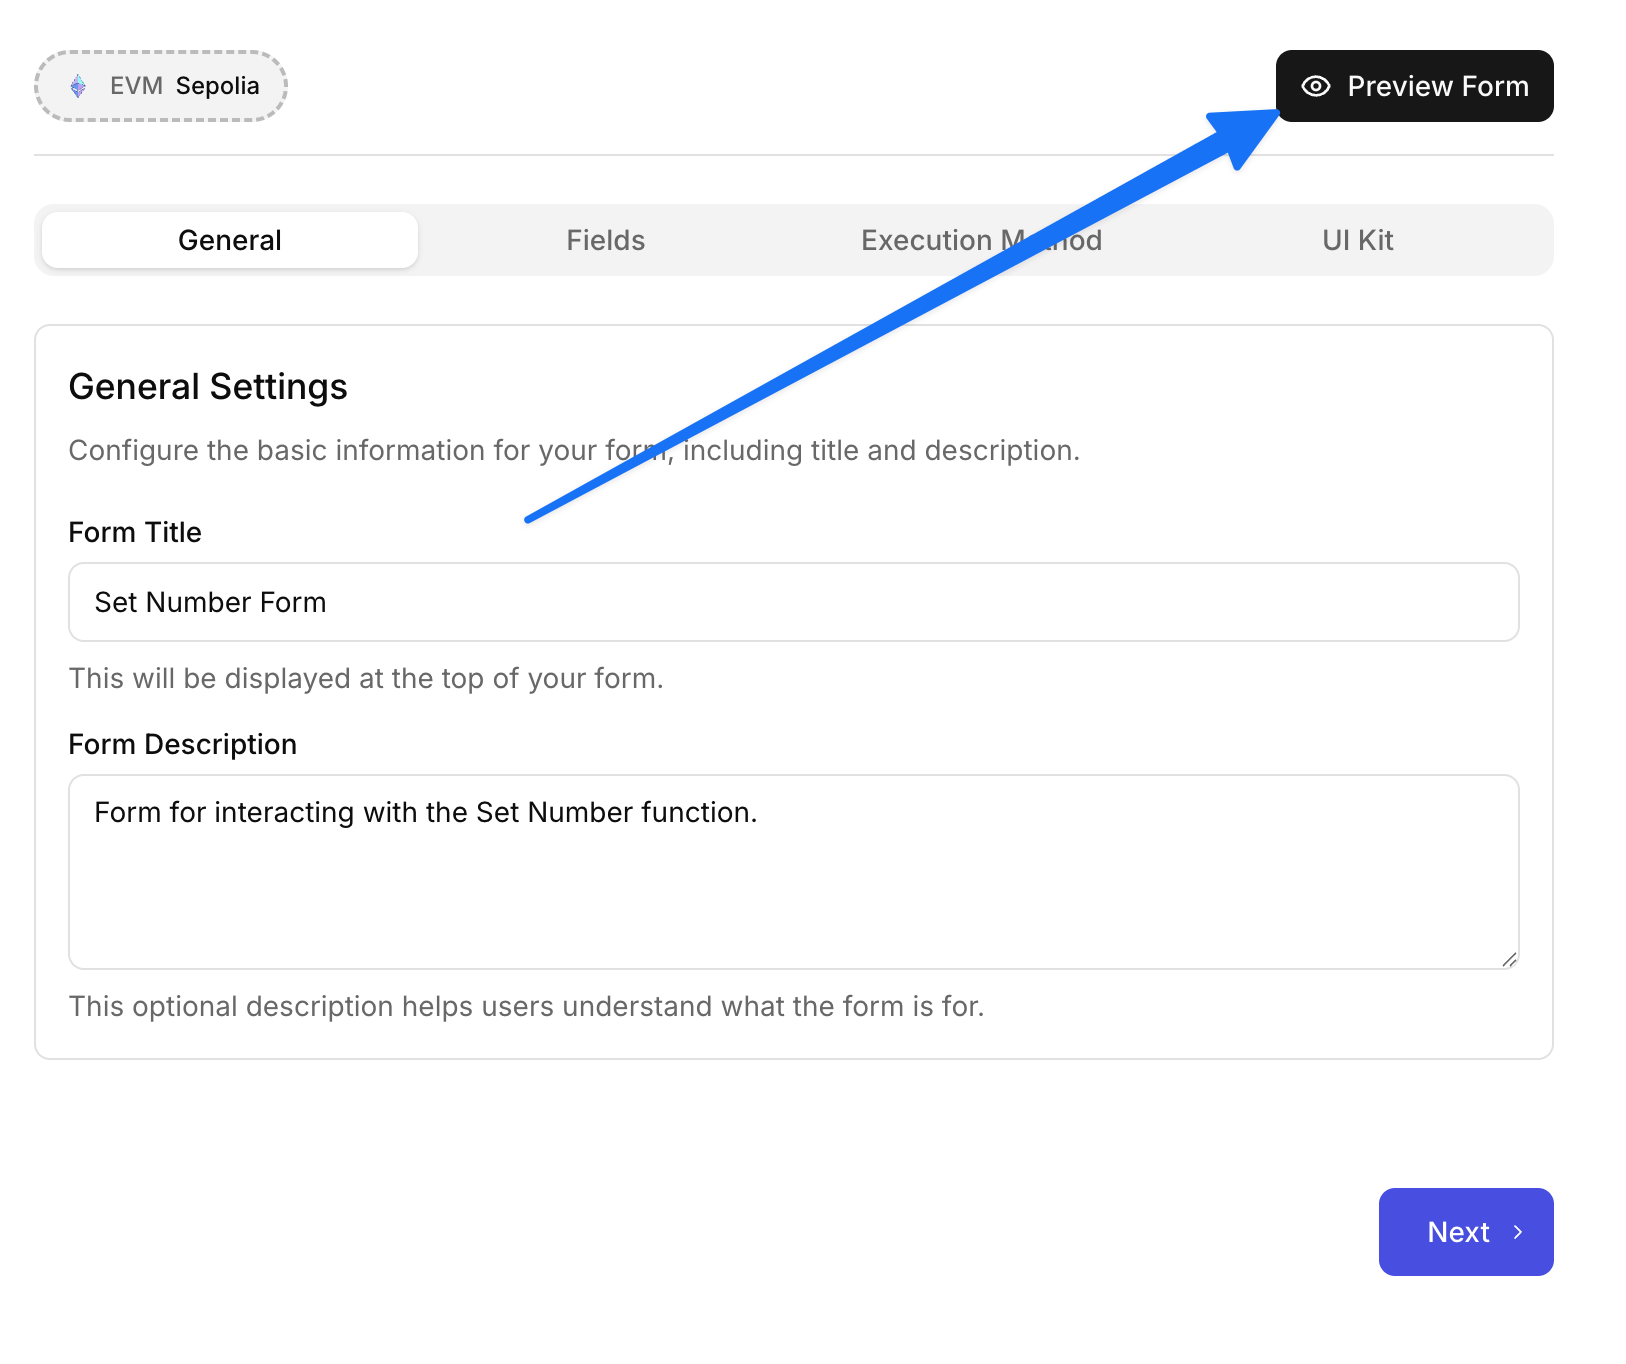This screenshot has height=1364, width=1626.
Task: Open the Fields tab
Action: point(605,240)
